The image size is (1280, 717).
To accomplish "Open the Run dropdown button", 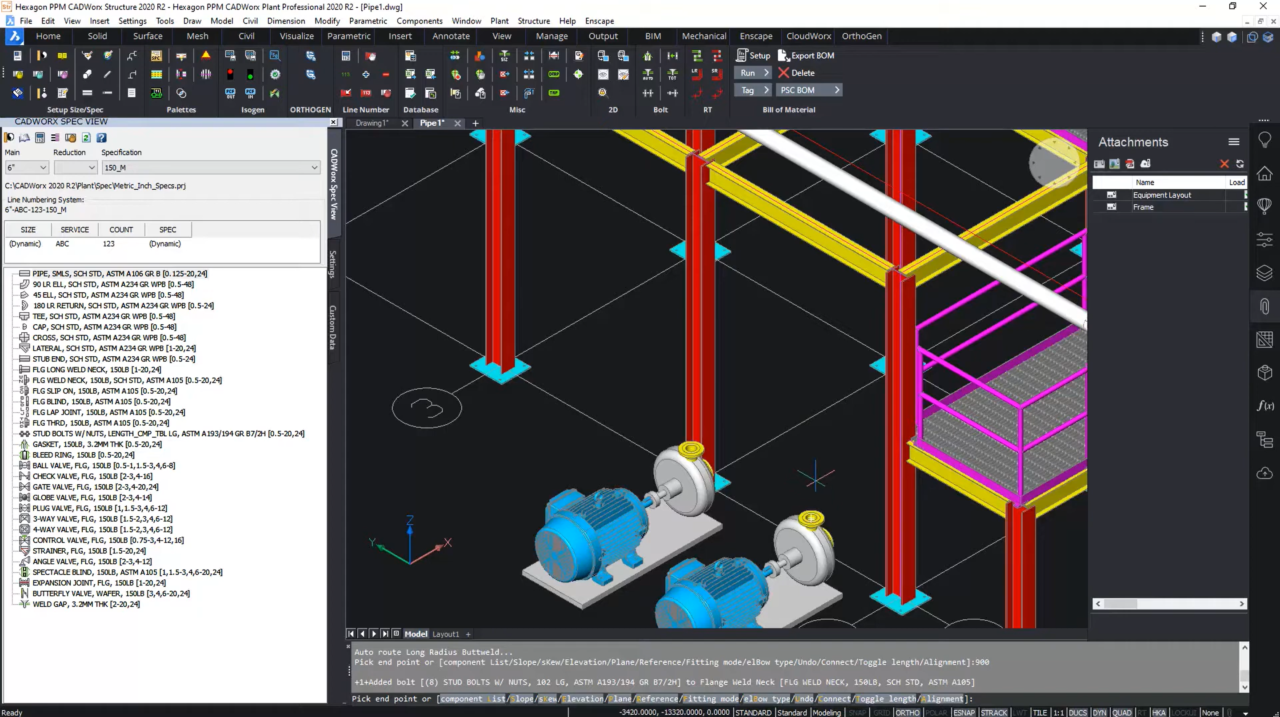I will click(x=753, y=73).
